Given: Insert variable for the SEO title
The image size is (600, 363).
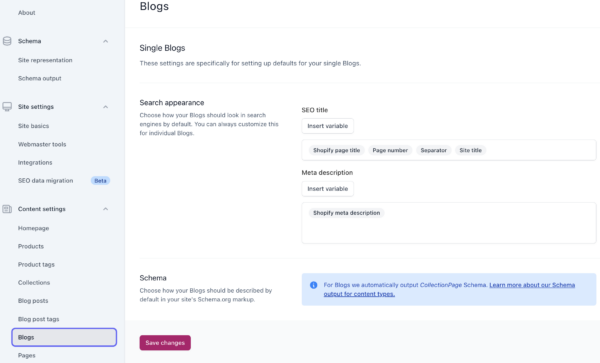Looking at the screenshot, I should [328, 126].
